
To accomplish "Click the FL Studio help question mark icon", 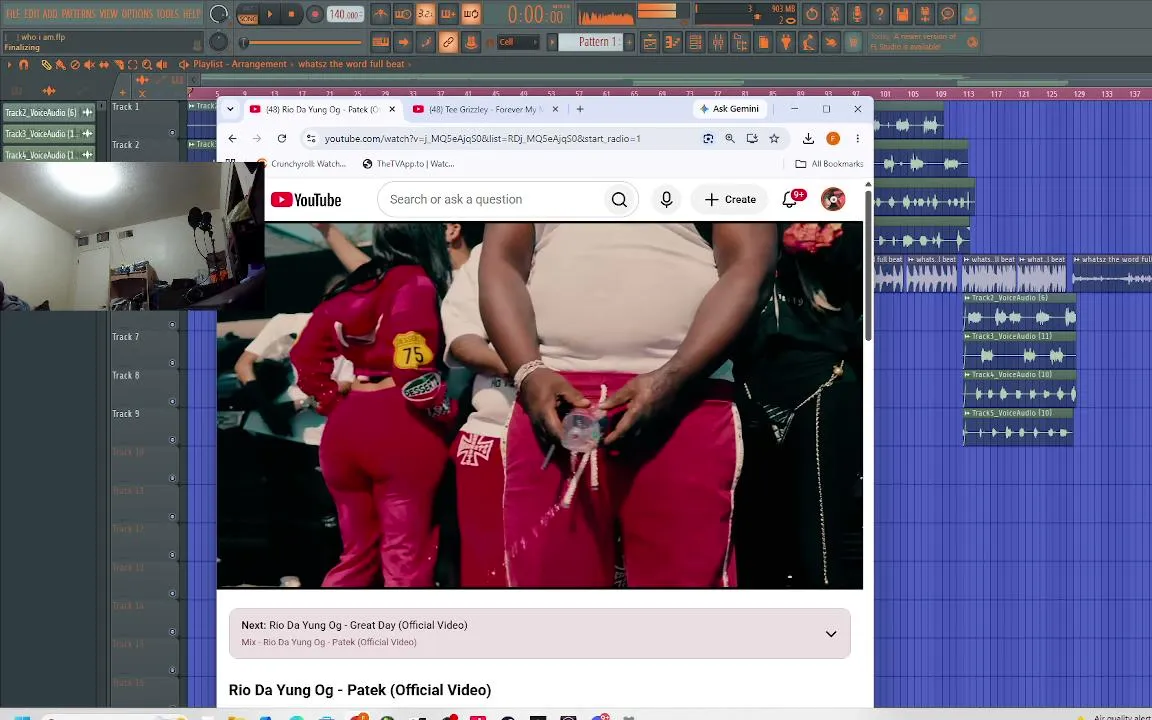I will (879, 14).
